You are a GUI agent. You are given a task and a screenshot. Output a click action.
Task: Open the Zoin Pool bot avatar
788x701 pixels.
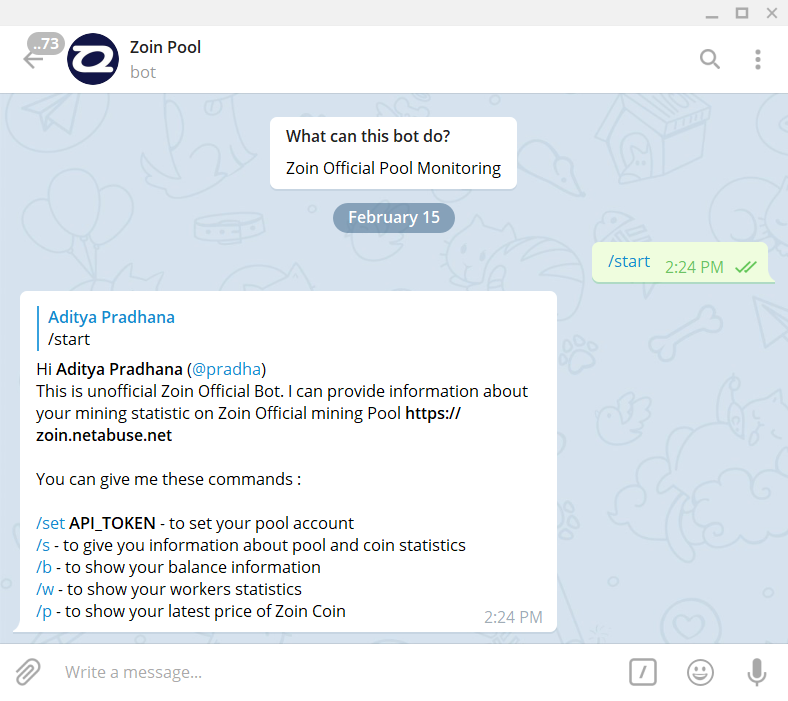[x=93, y=59]
